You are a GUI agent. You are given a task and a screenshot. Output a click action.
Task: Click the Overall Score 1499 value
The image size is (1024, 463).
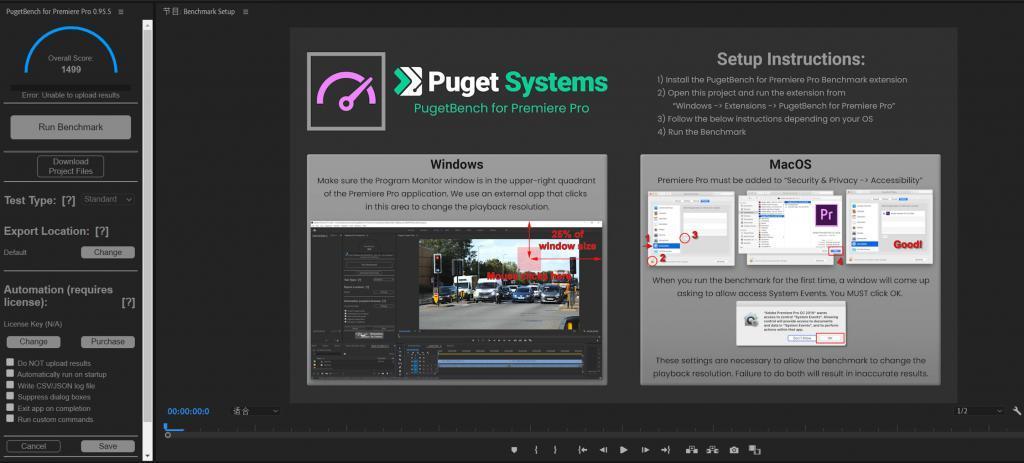[71, 69]
